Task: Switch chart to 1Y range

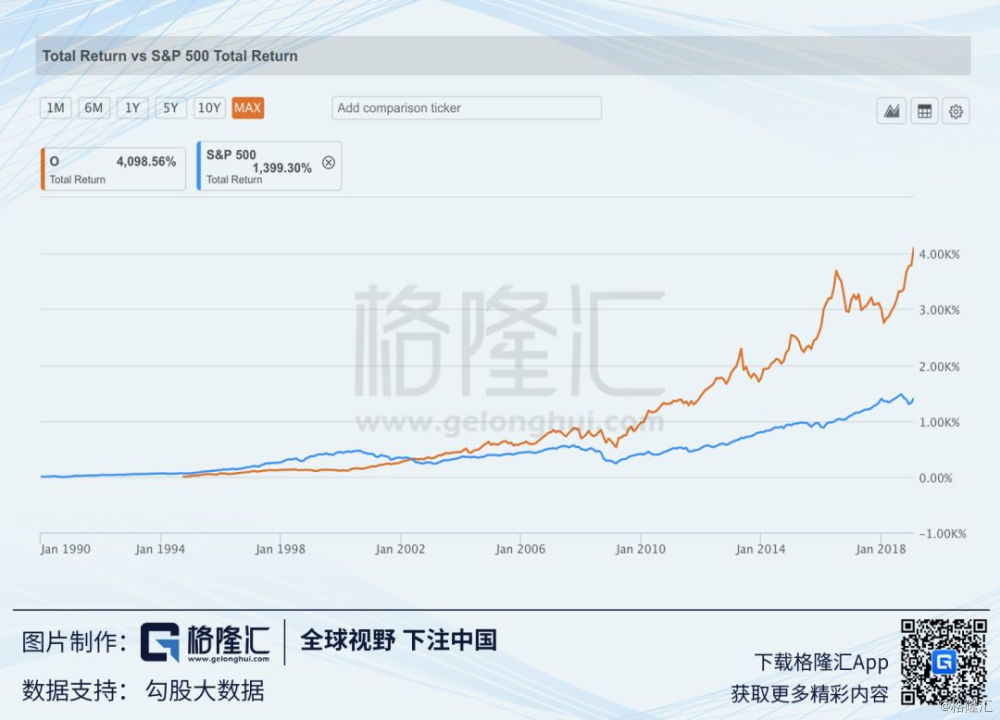Action: 131,108
